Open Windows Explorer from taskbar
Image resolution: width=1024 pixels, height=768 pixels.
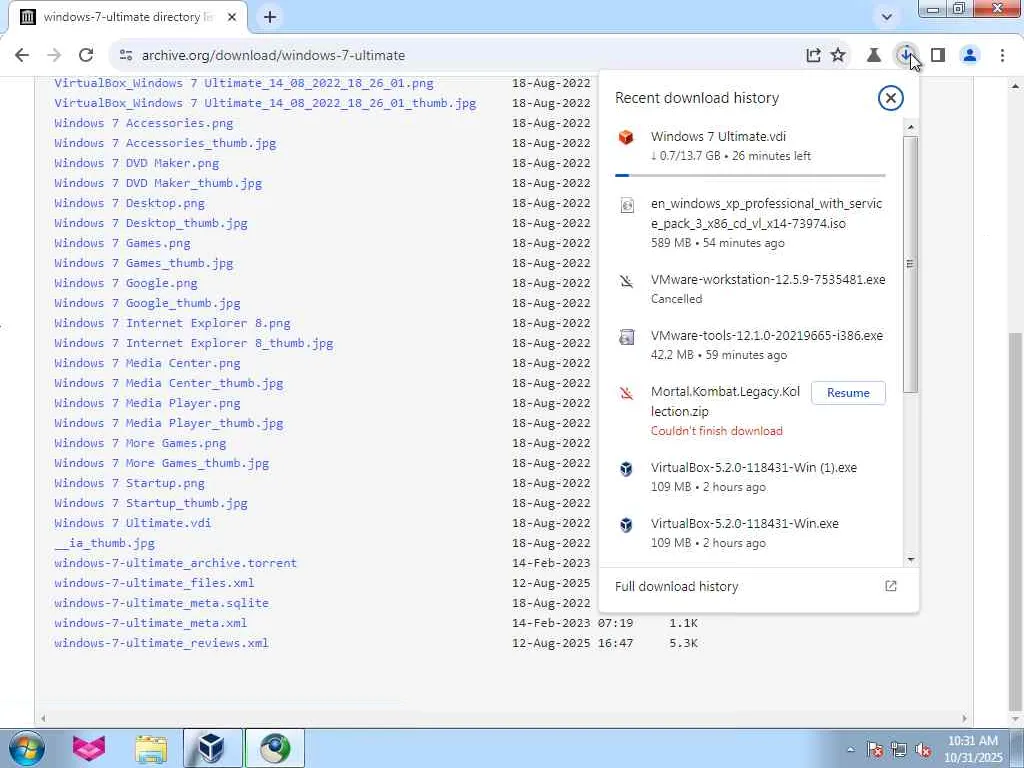point(151,748)
